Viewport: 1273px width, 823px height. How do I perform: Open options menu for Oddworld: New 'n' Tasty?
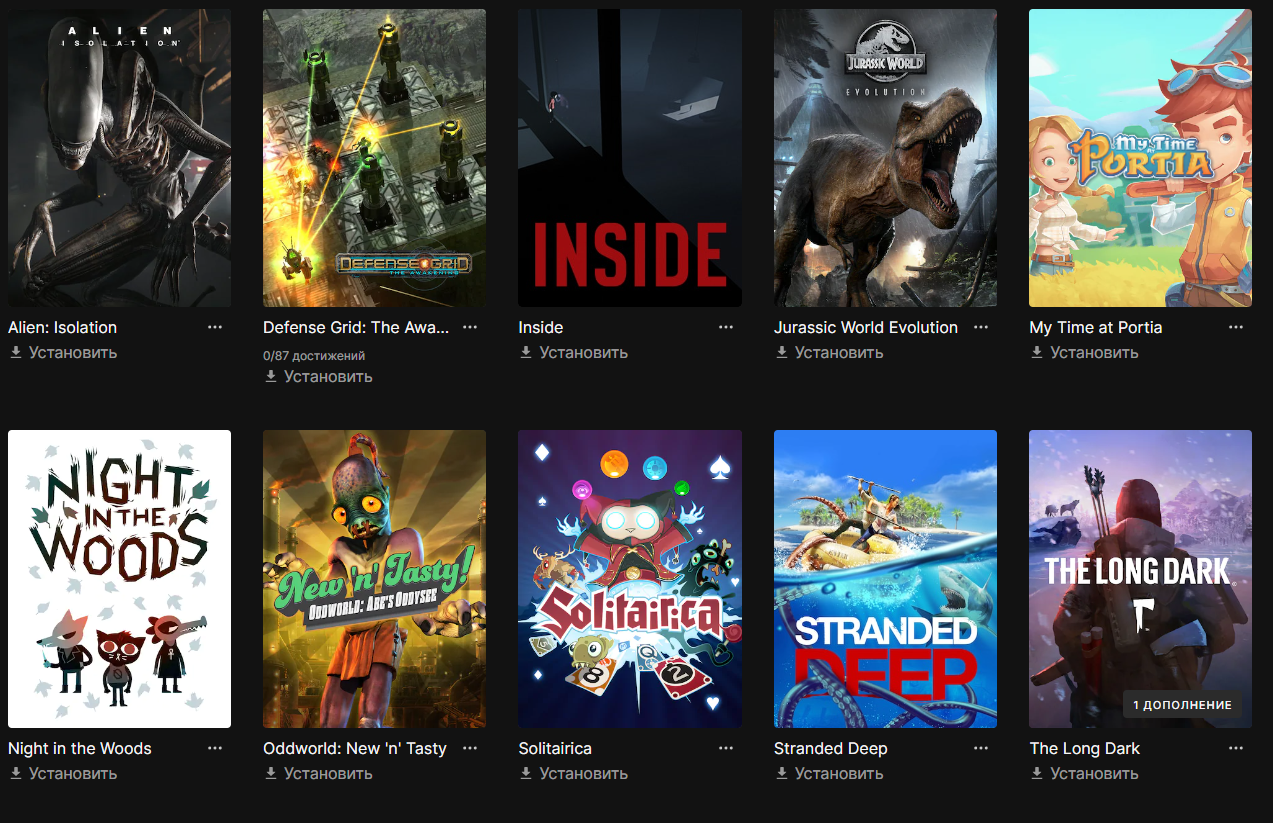(x=470, y=748)
